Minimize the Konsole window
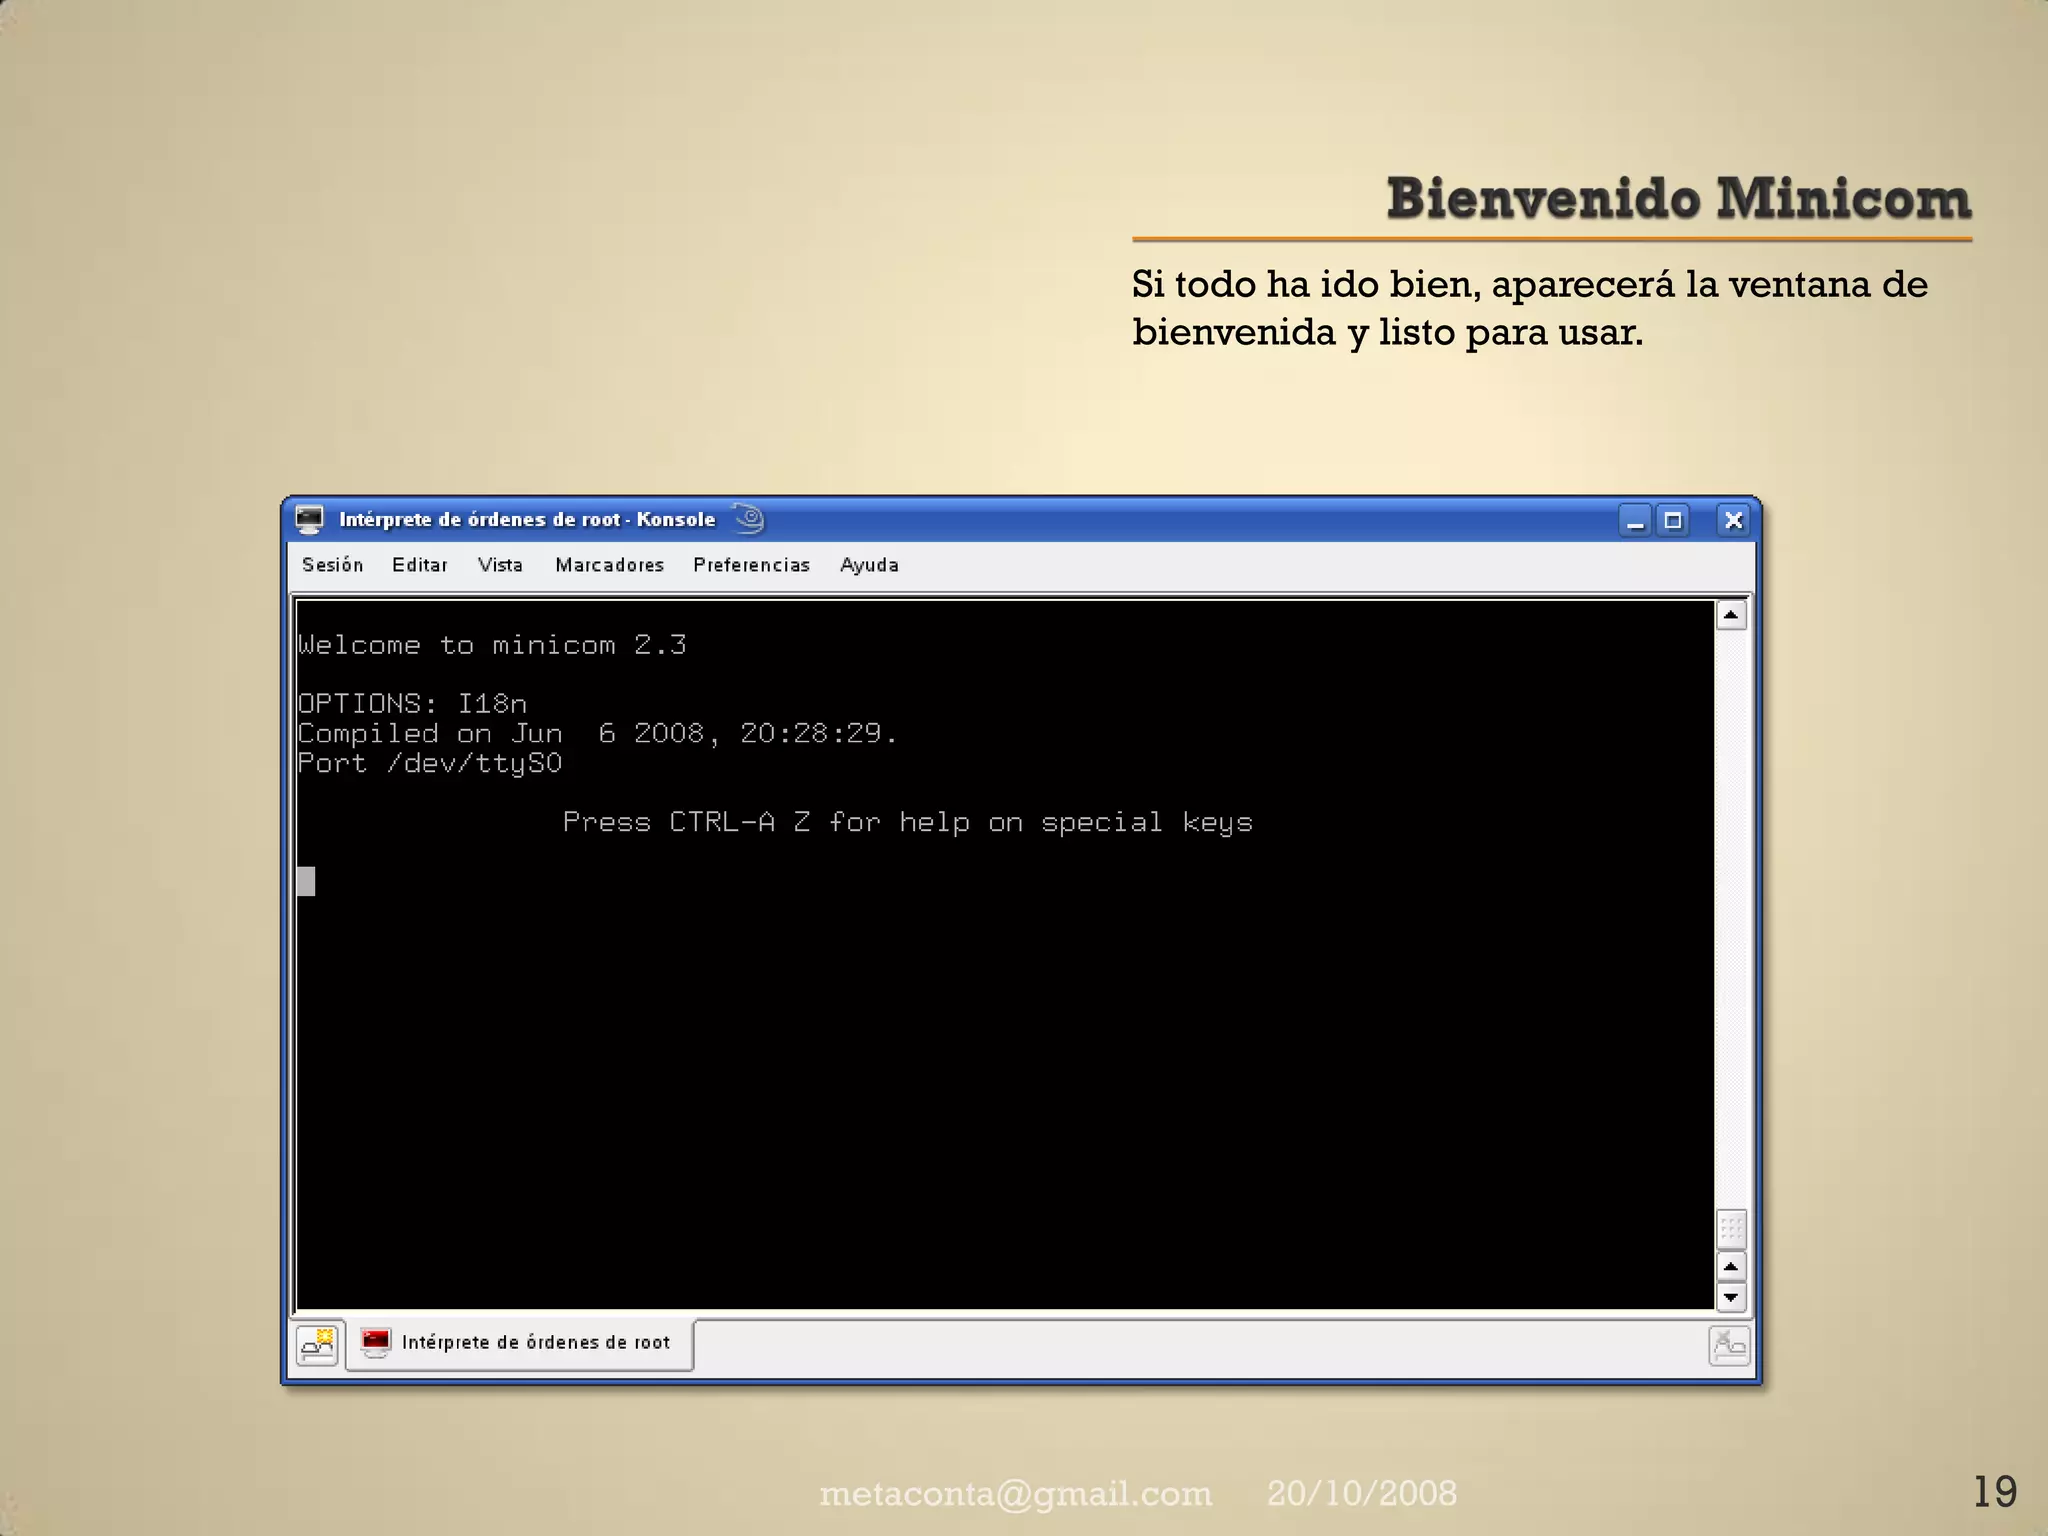The height and width of the screenshot is (1536, 2048). coord(1635,521)
